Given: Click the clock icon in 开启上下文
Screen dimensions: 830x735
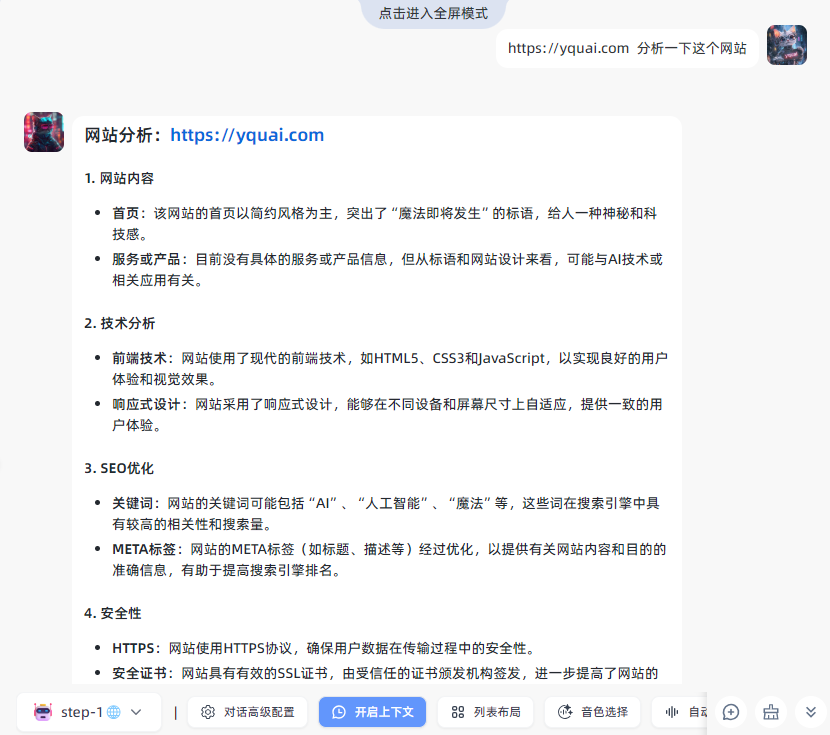Looking at the screenshot, I should pyautogui.click(x=338, y=712).
